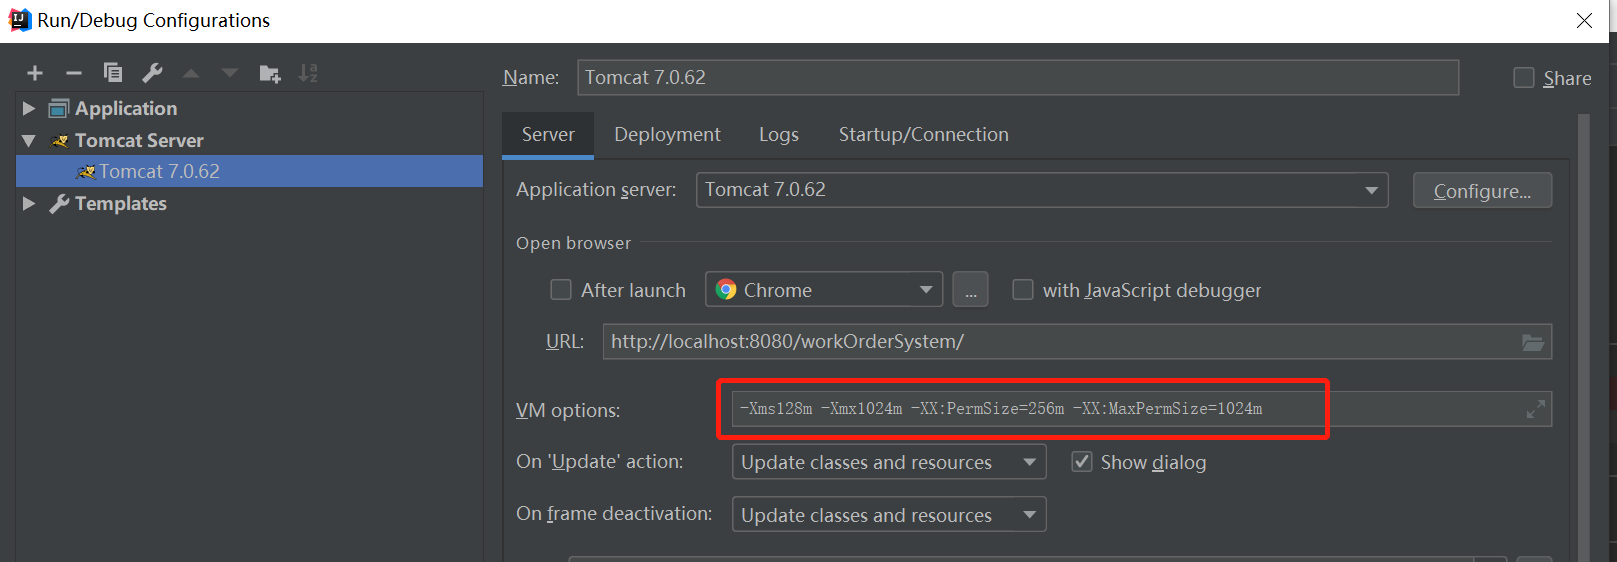The height and width of the screenshot is (562, 1617).
Task: Move configuration down arrow
Action: [x=230, y=73]
